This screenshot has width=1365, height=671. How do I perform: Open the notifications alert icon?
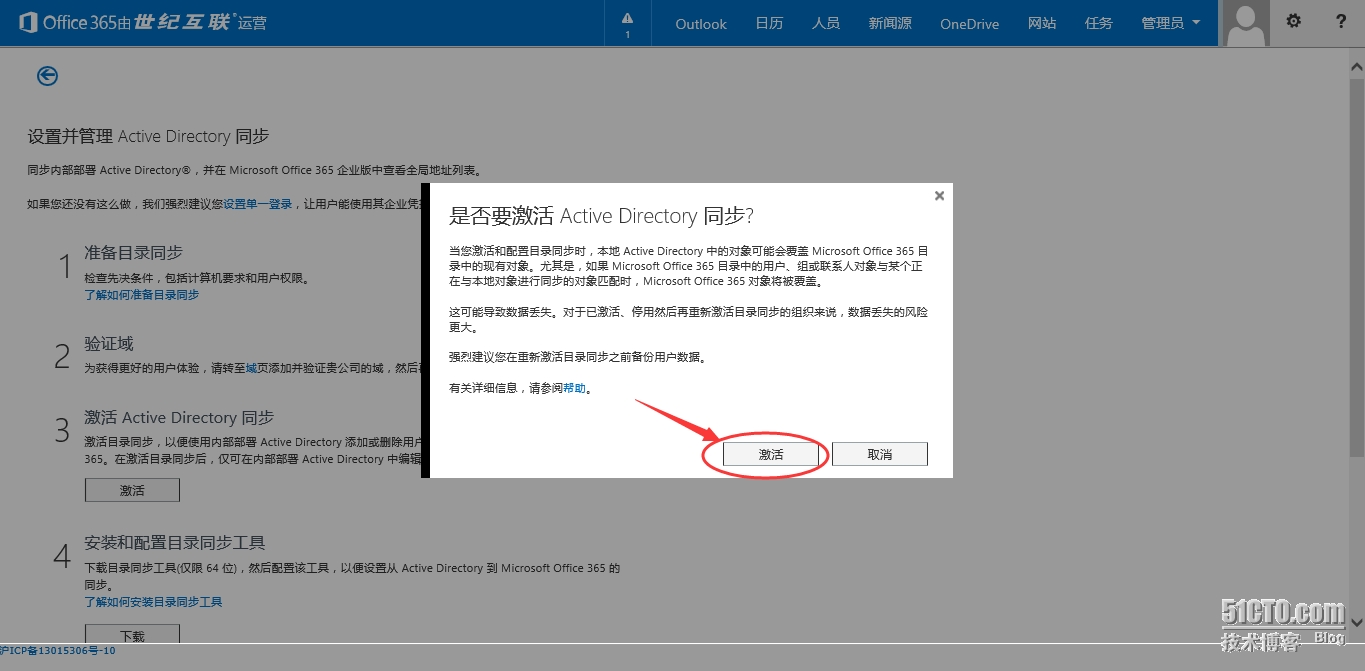click(x=627, y=23)
